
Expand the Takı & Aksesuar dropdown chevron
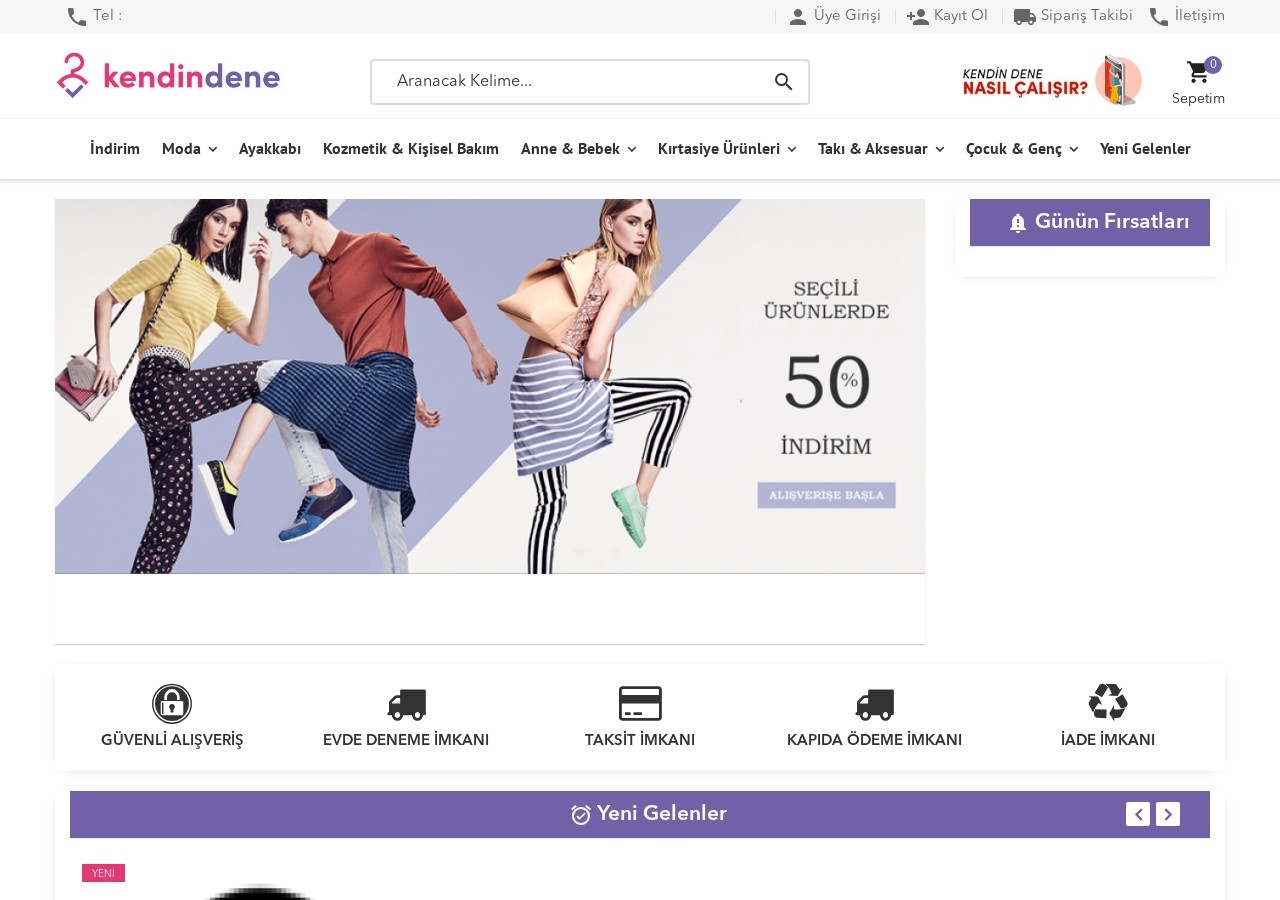939,150
